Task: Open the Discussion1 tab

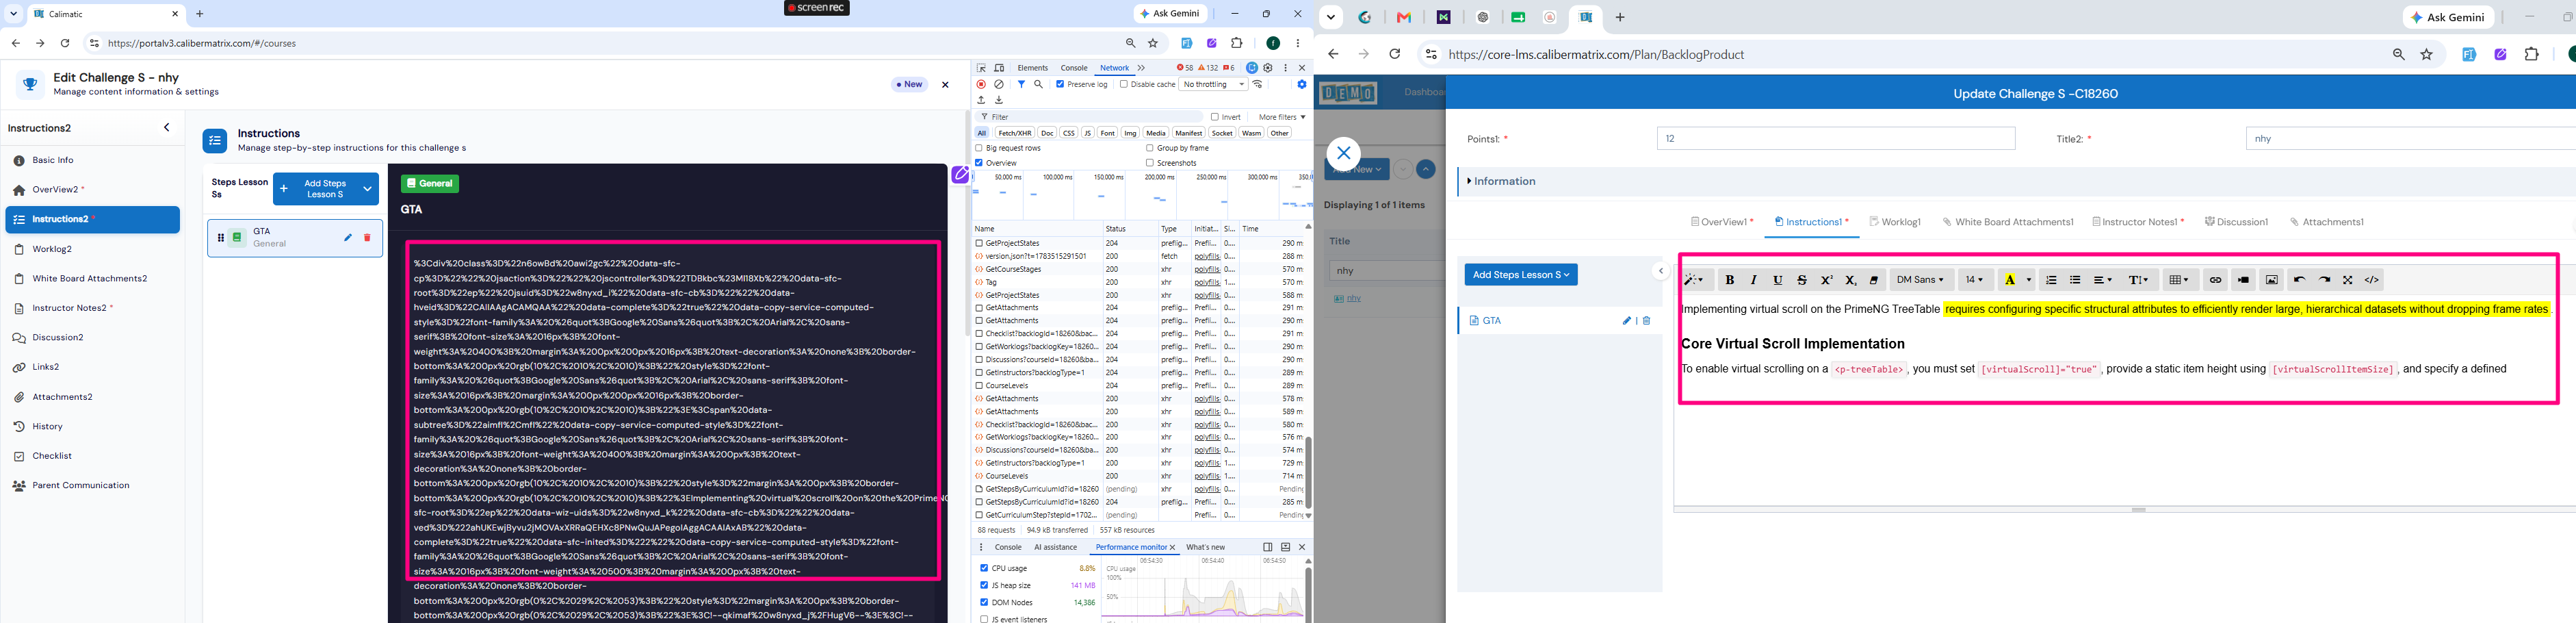Action: (2236, 222)
